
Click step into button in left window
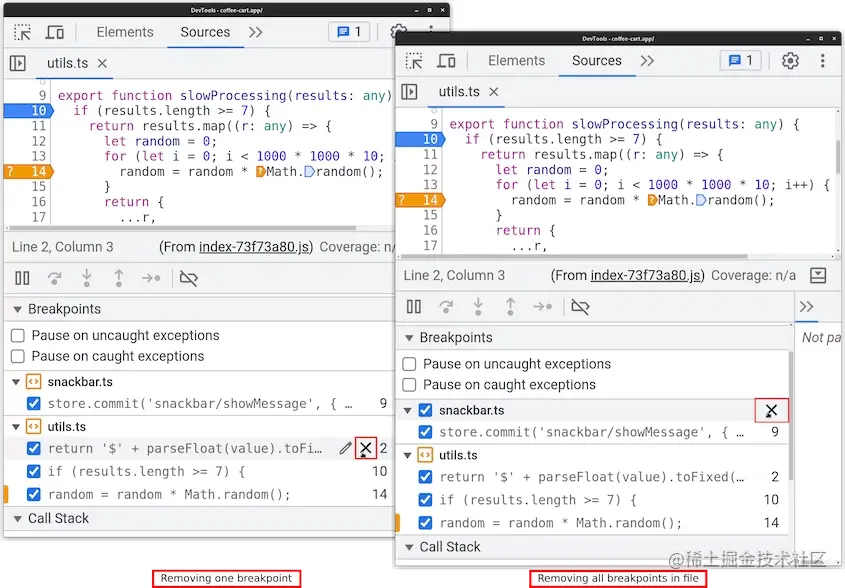point(86,278)
